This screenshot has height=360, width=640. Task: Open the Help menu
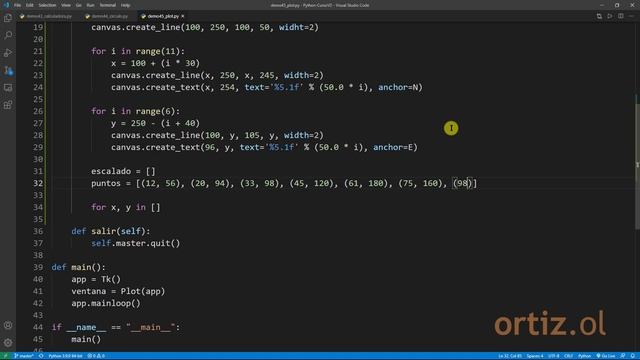coord(125,5)
